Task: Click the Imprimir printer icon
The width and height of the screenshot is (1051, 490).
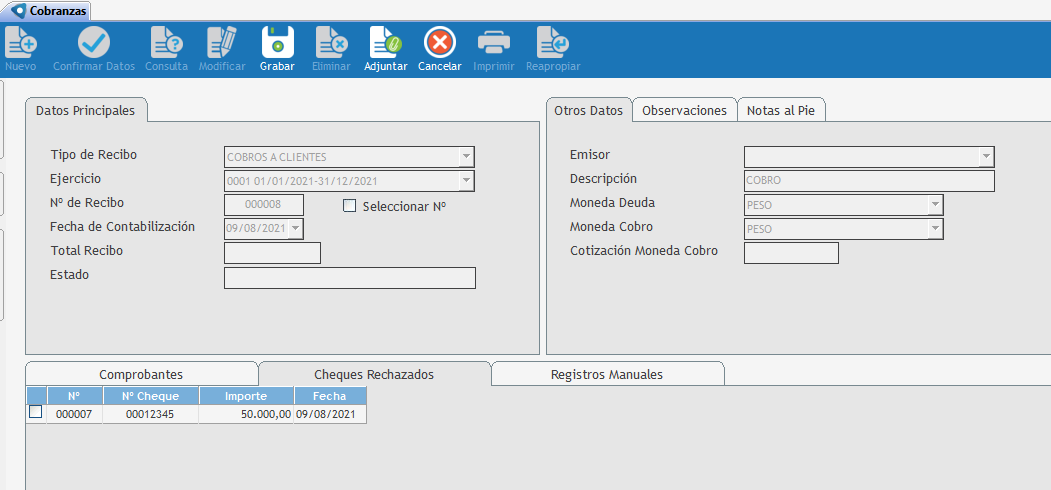Action: point(494,43)
